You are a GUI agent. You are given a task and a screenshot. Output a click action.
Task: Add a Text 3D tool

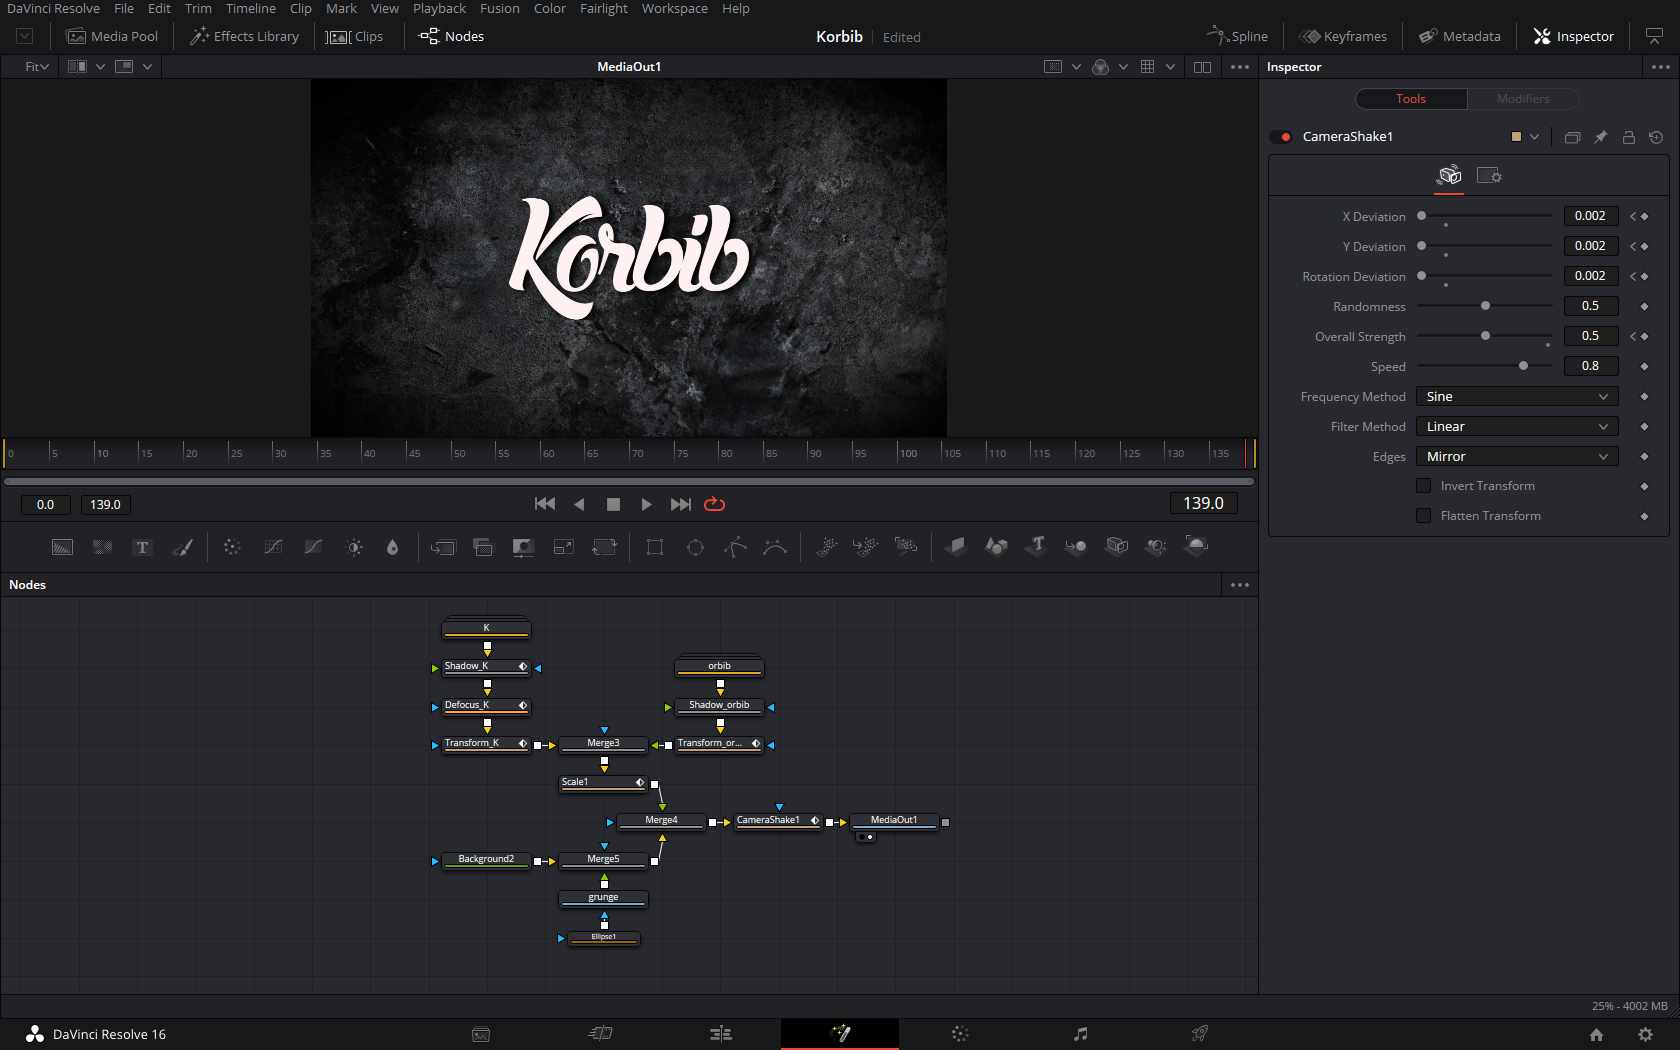[x=1037, y=546]
